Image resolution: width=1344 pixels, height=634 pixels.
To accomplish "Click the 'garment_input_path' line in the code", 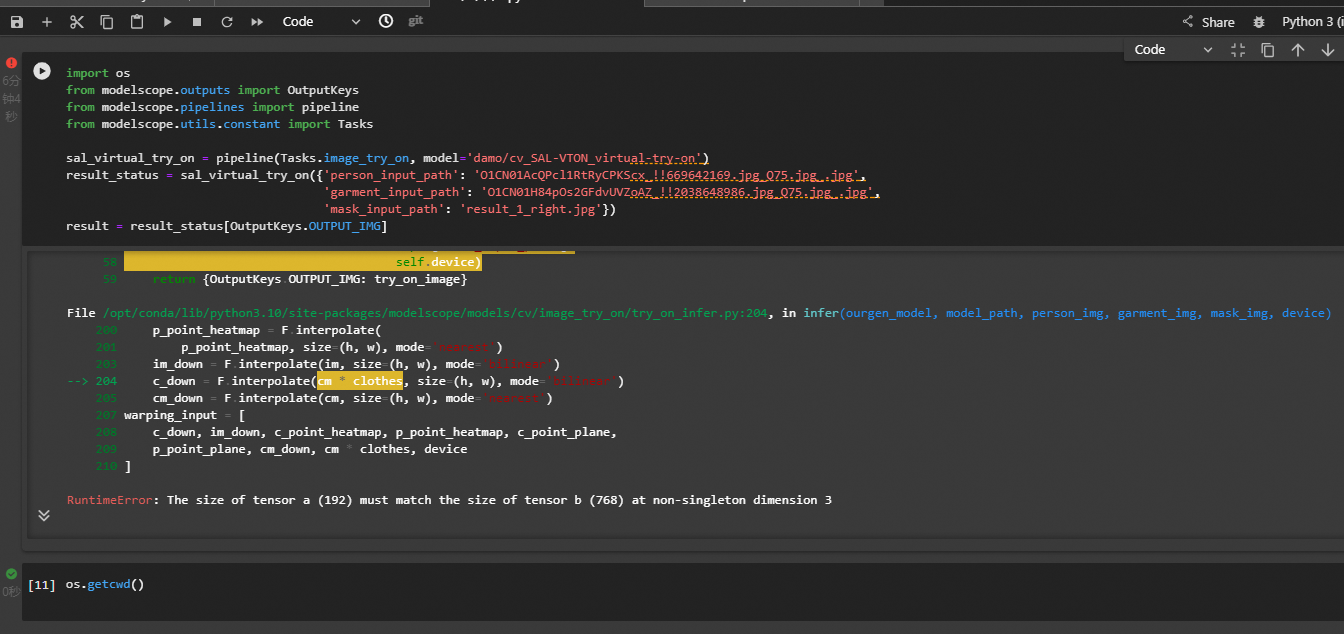I will tap(601, 192).
